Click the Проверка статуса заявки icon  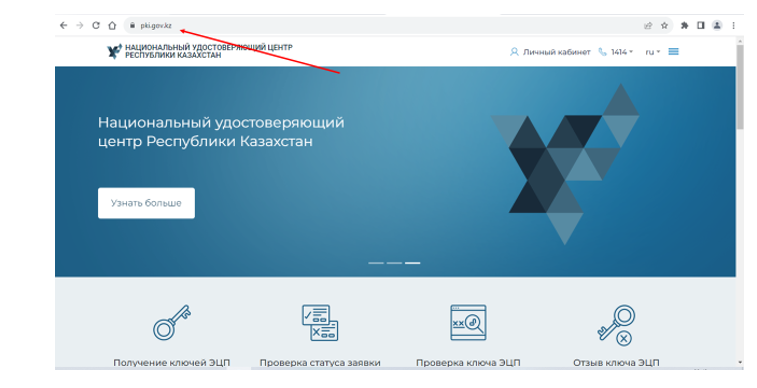coord(320,322)
